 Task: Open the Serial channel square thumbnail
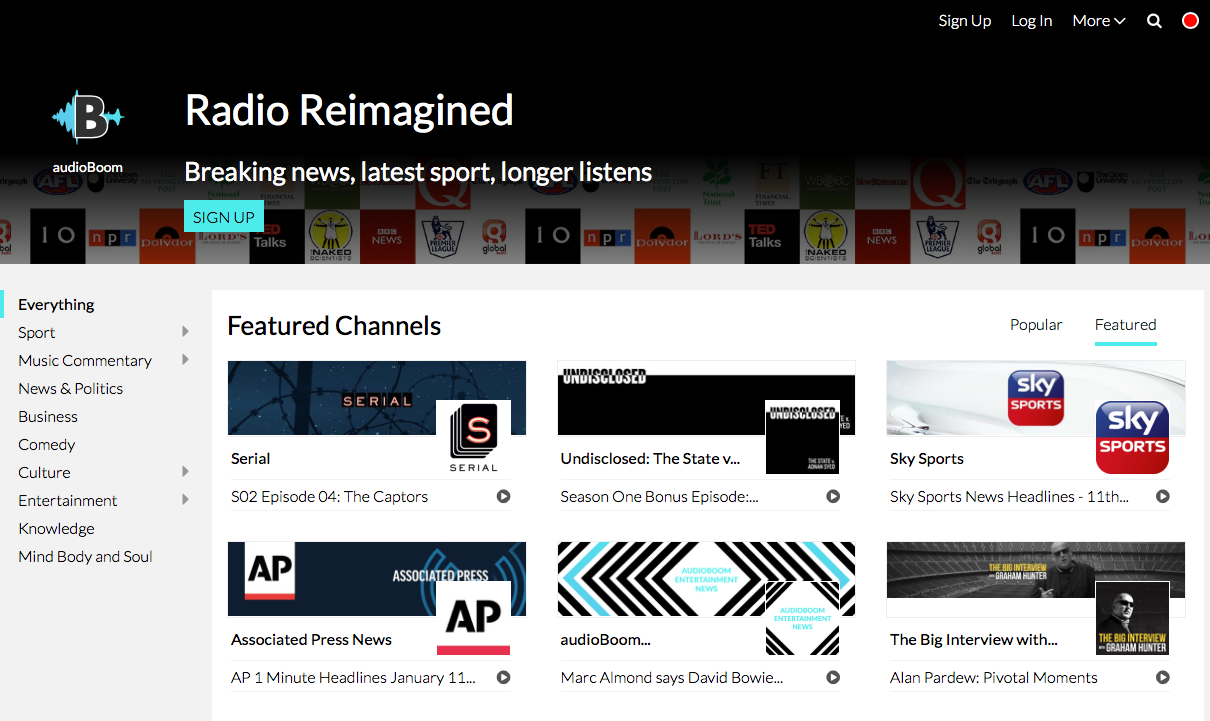click(x=473, y=437)
